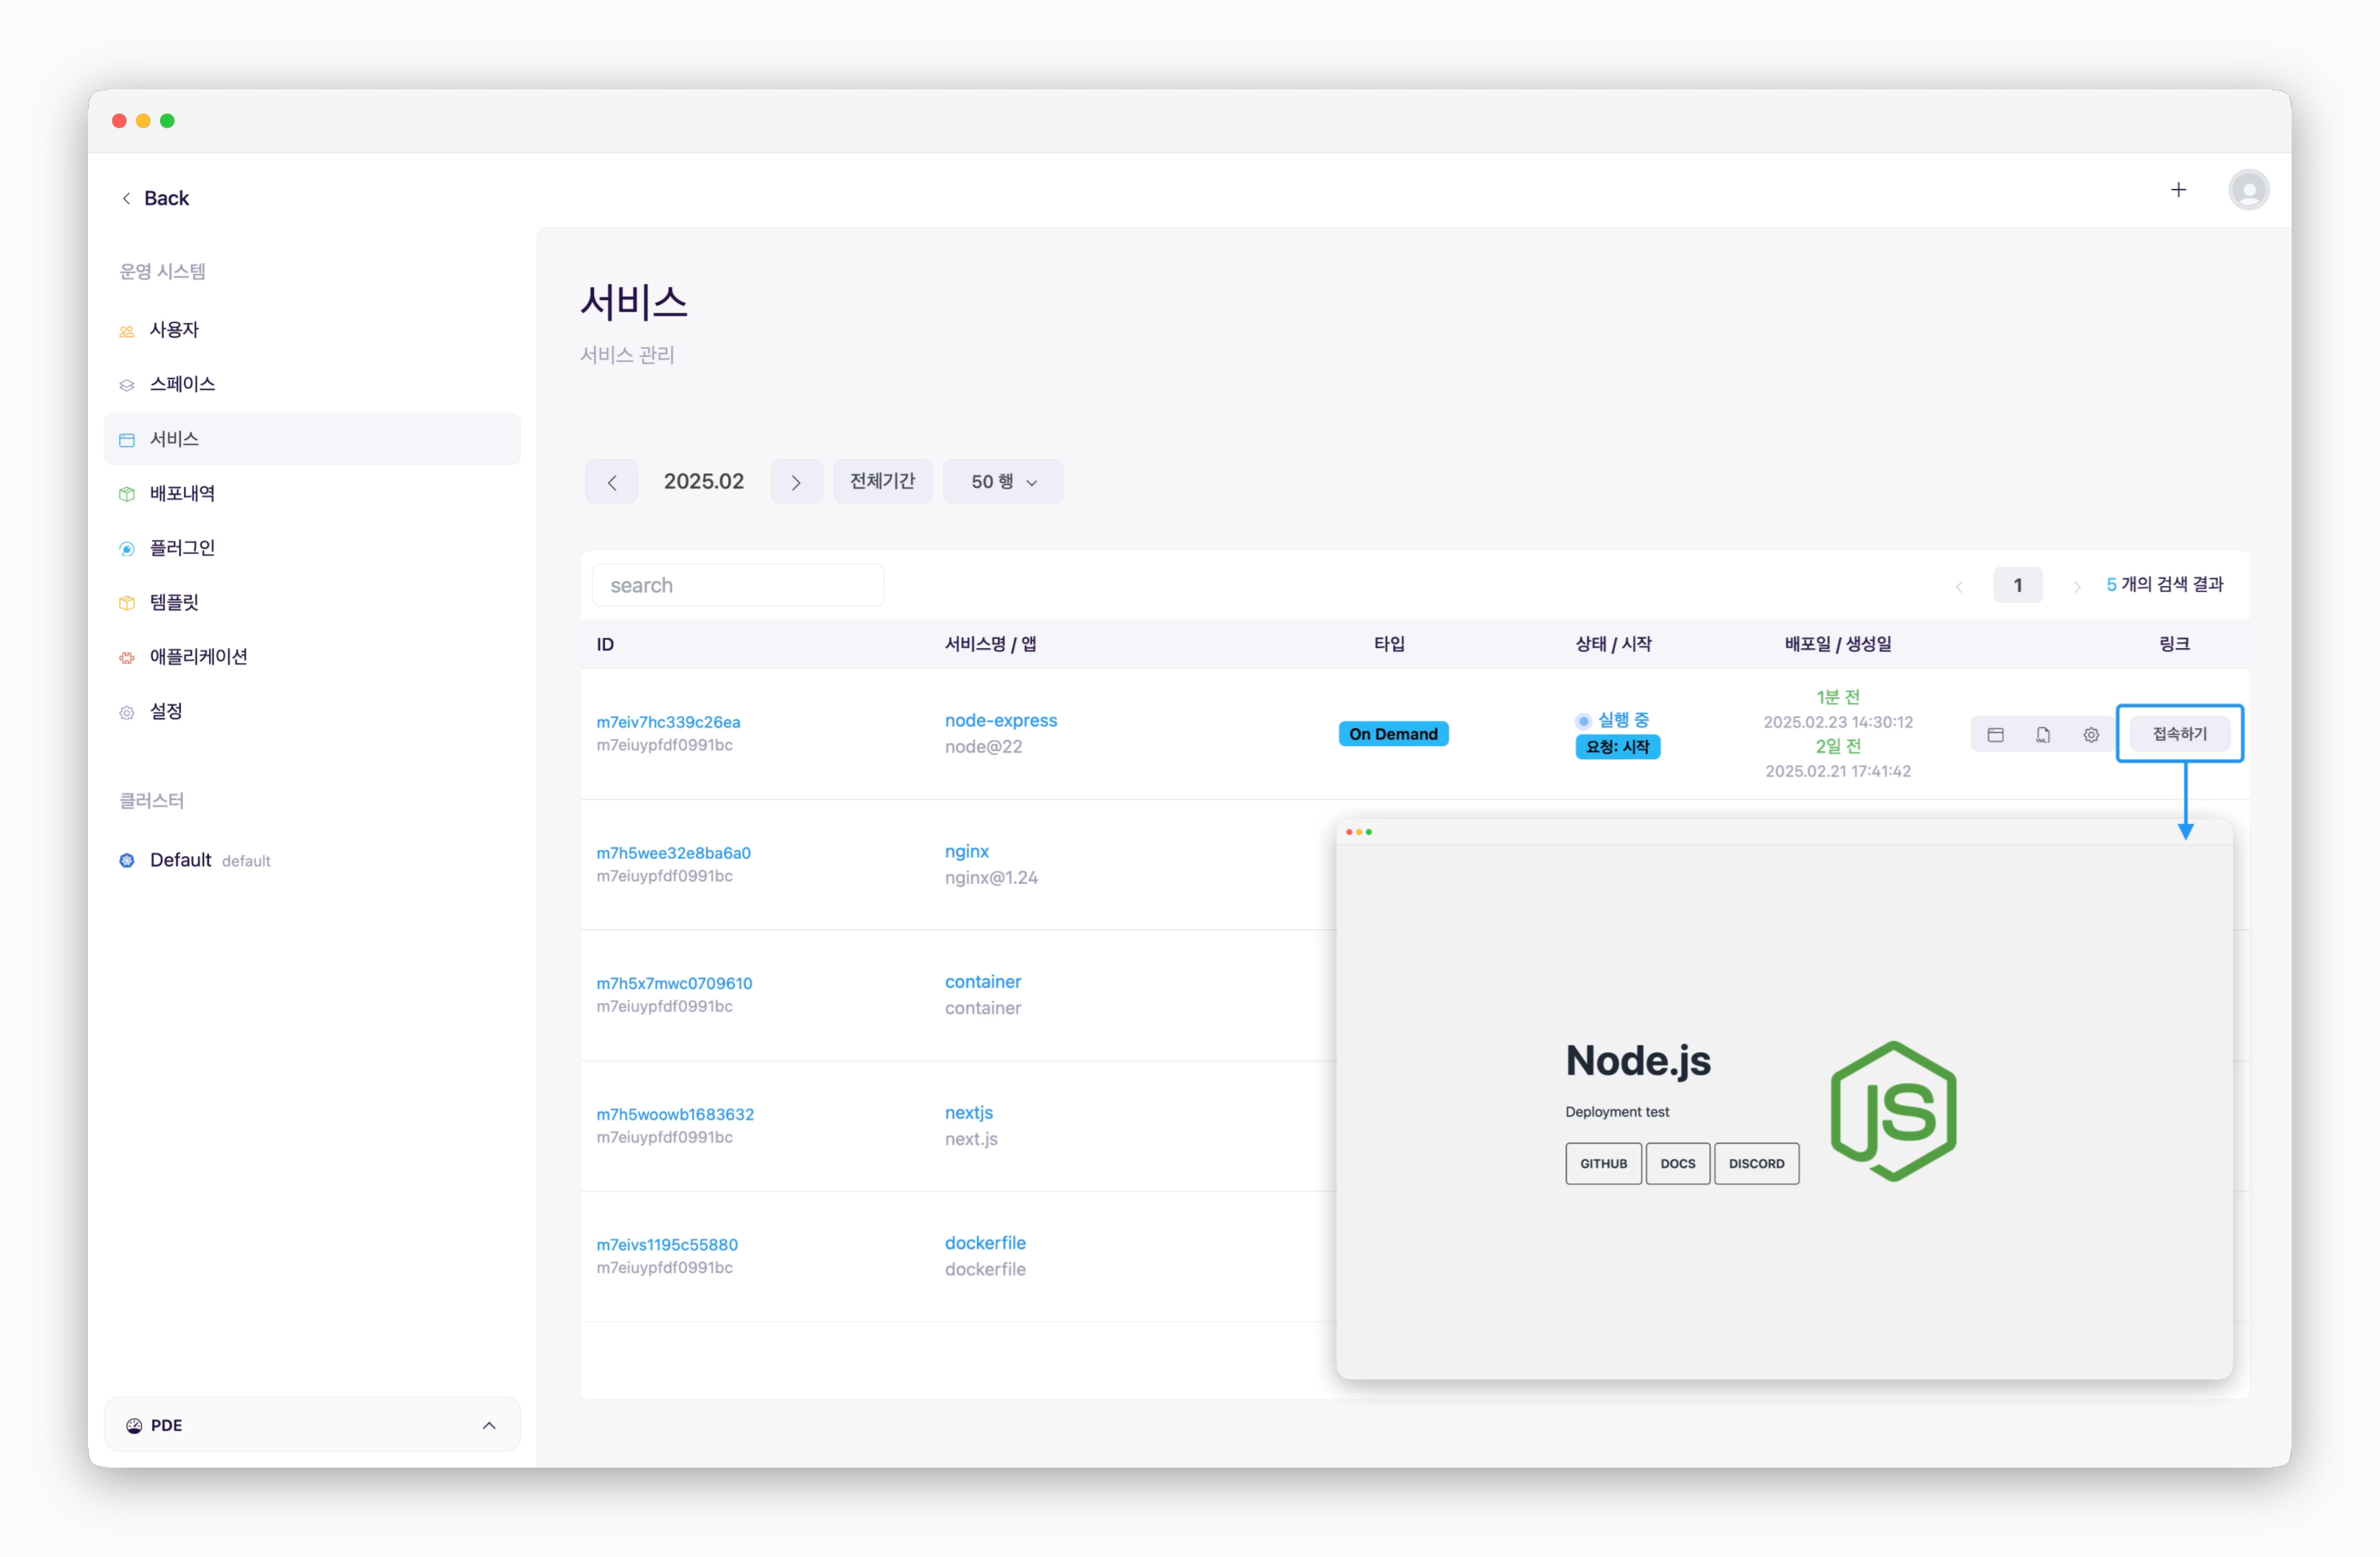Screen dimensions: 2380x1557
Task: Click the 배포내역 cube icon
Action: pyautogui.click(x=127, y=494)
